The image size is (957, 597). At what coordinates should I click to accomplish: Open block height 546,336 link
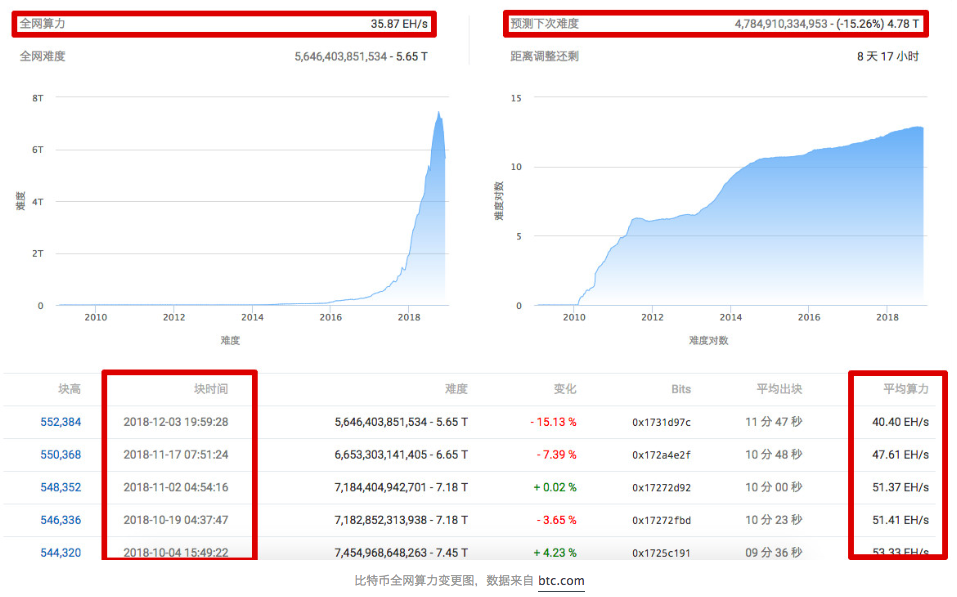(x=60, y=520)
